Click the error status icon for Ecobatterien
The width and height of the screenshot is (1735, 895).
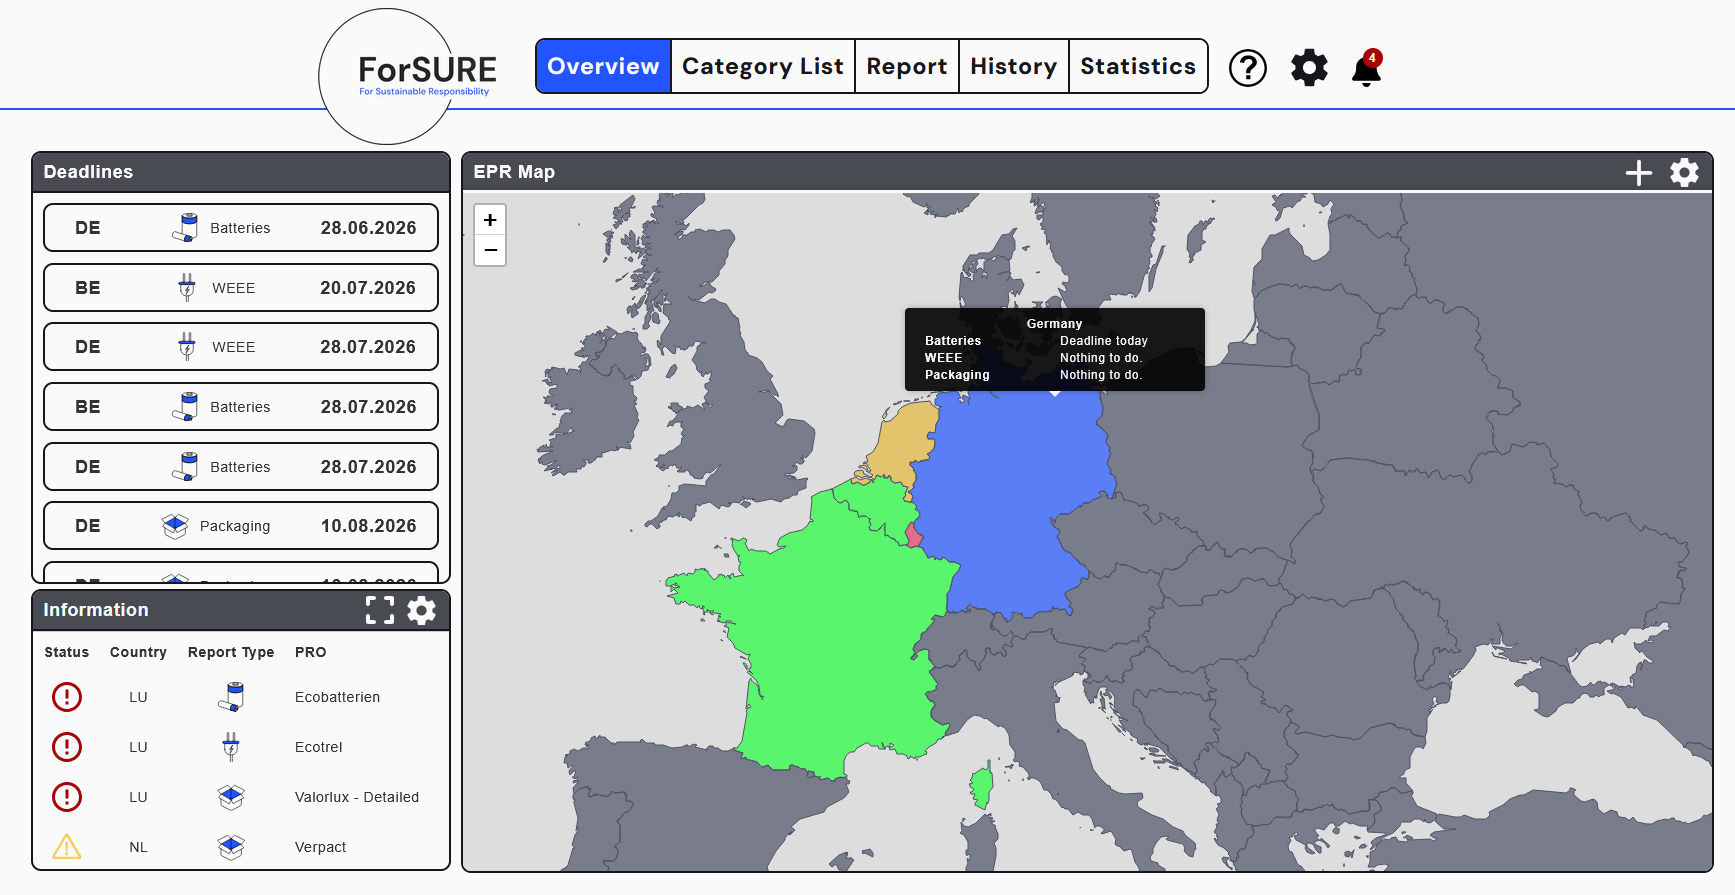click(x=67, y=697)
